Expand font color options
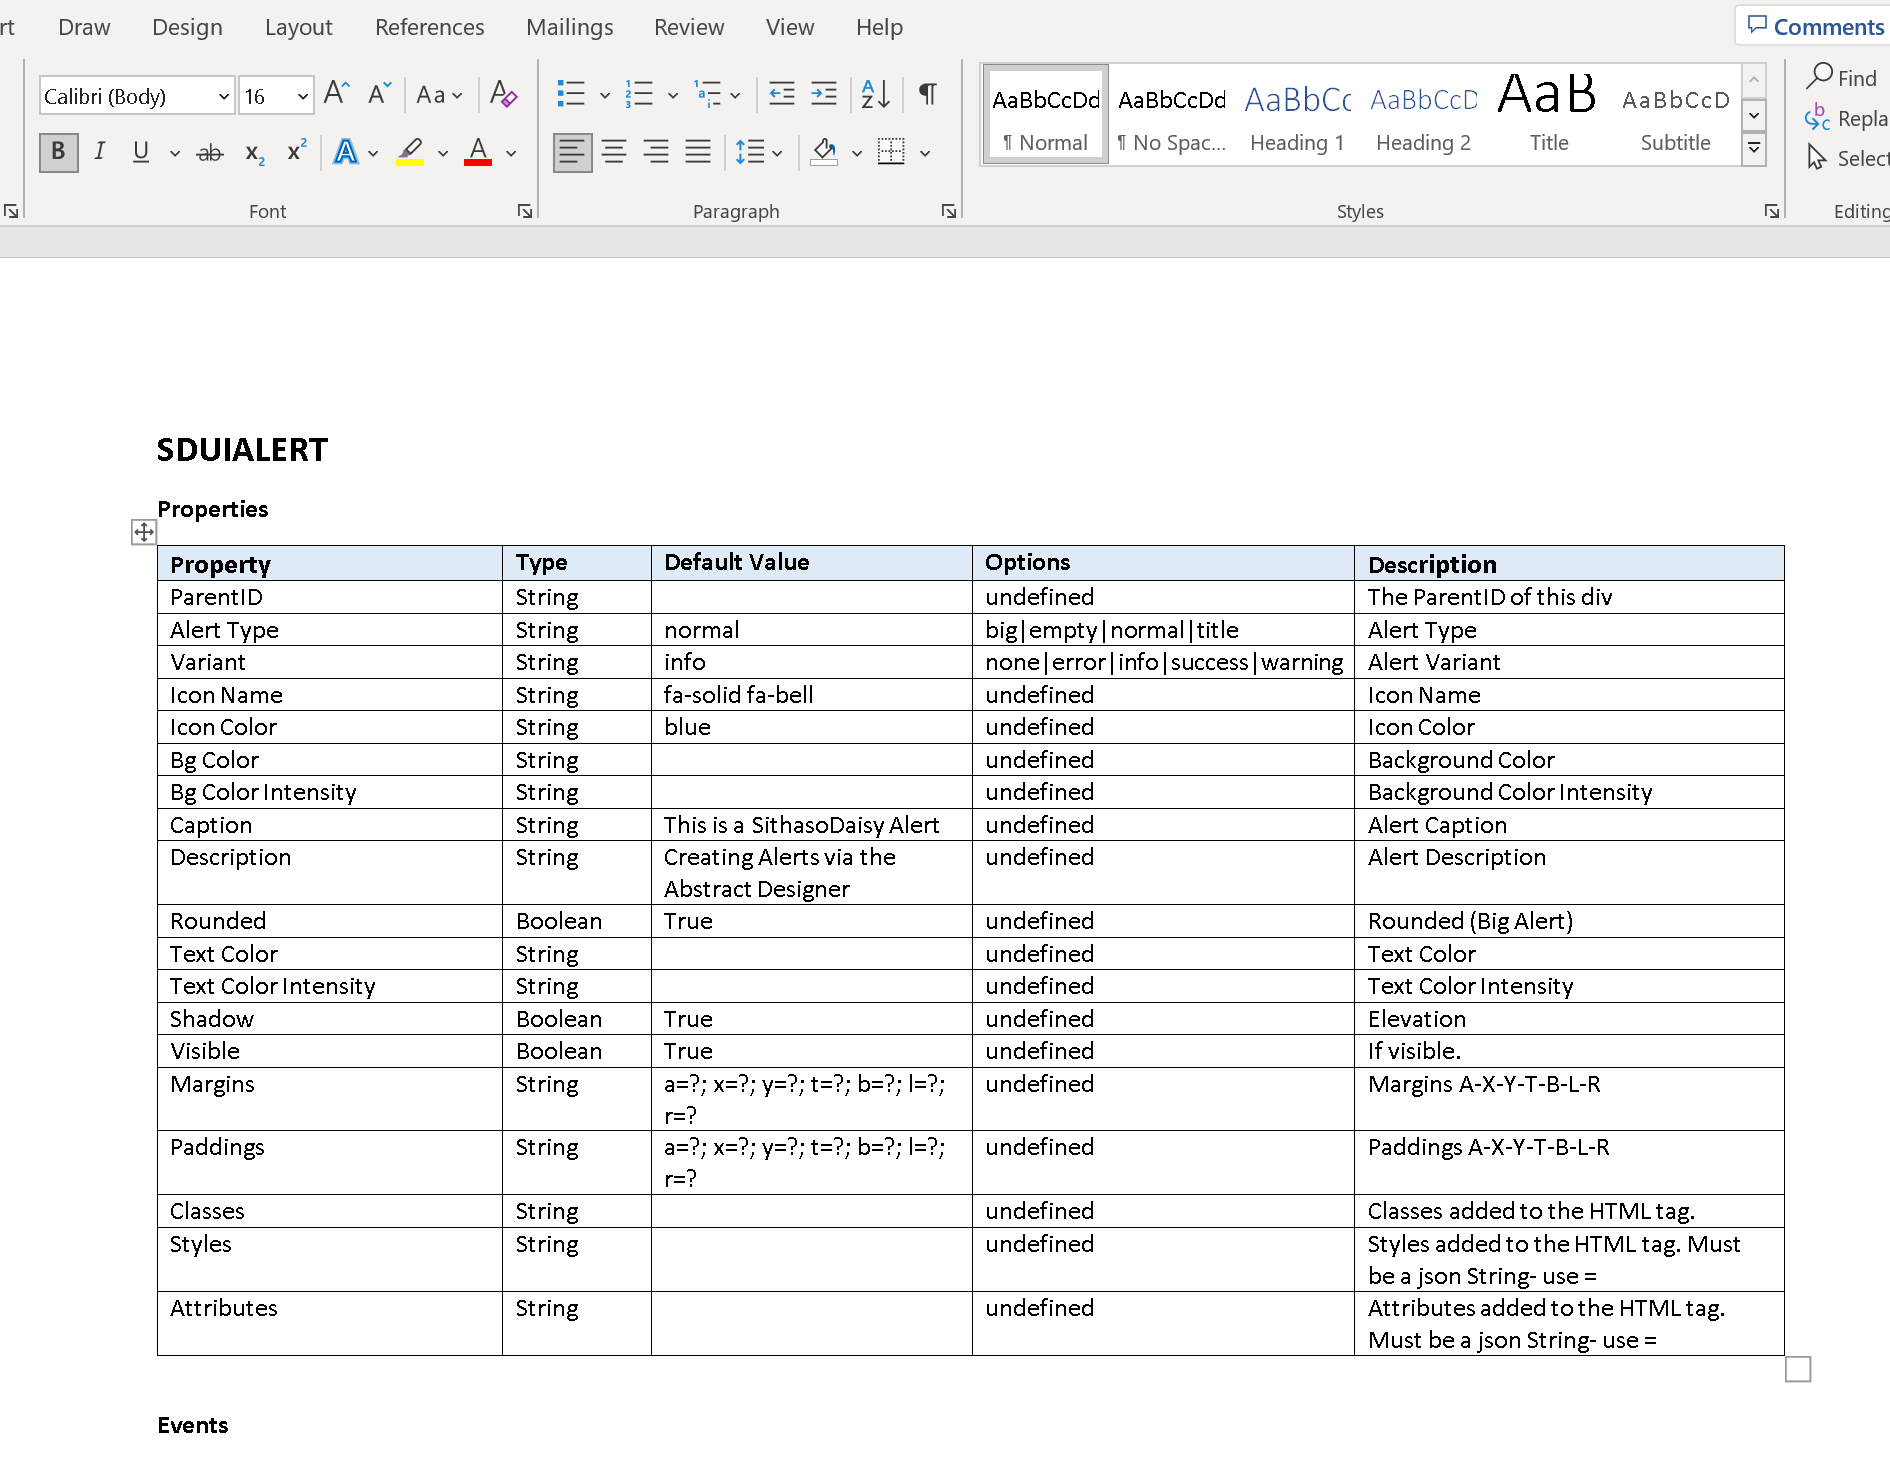The height and width of the screenshot is (1460, 1890). tap(511, 153)
